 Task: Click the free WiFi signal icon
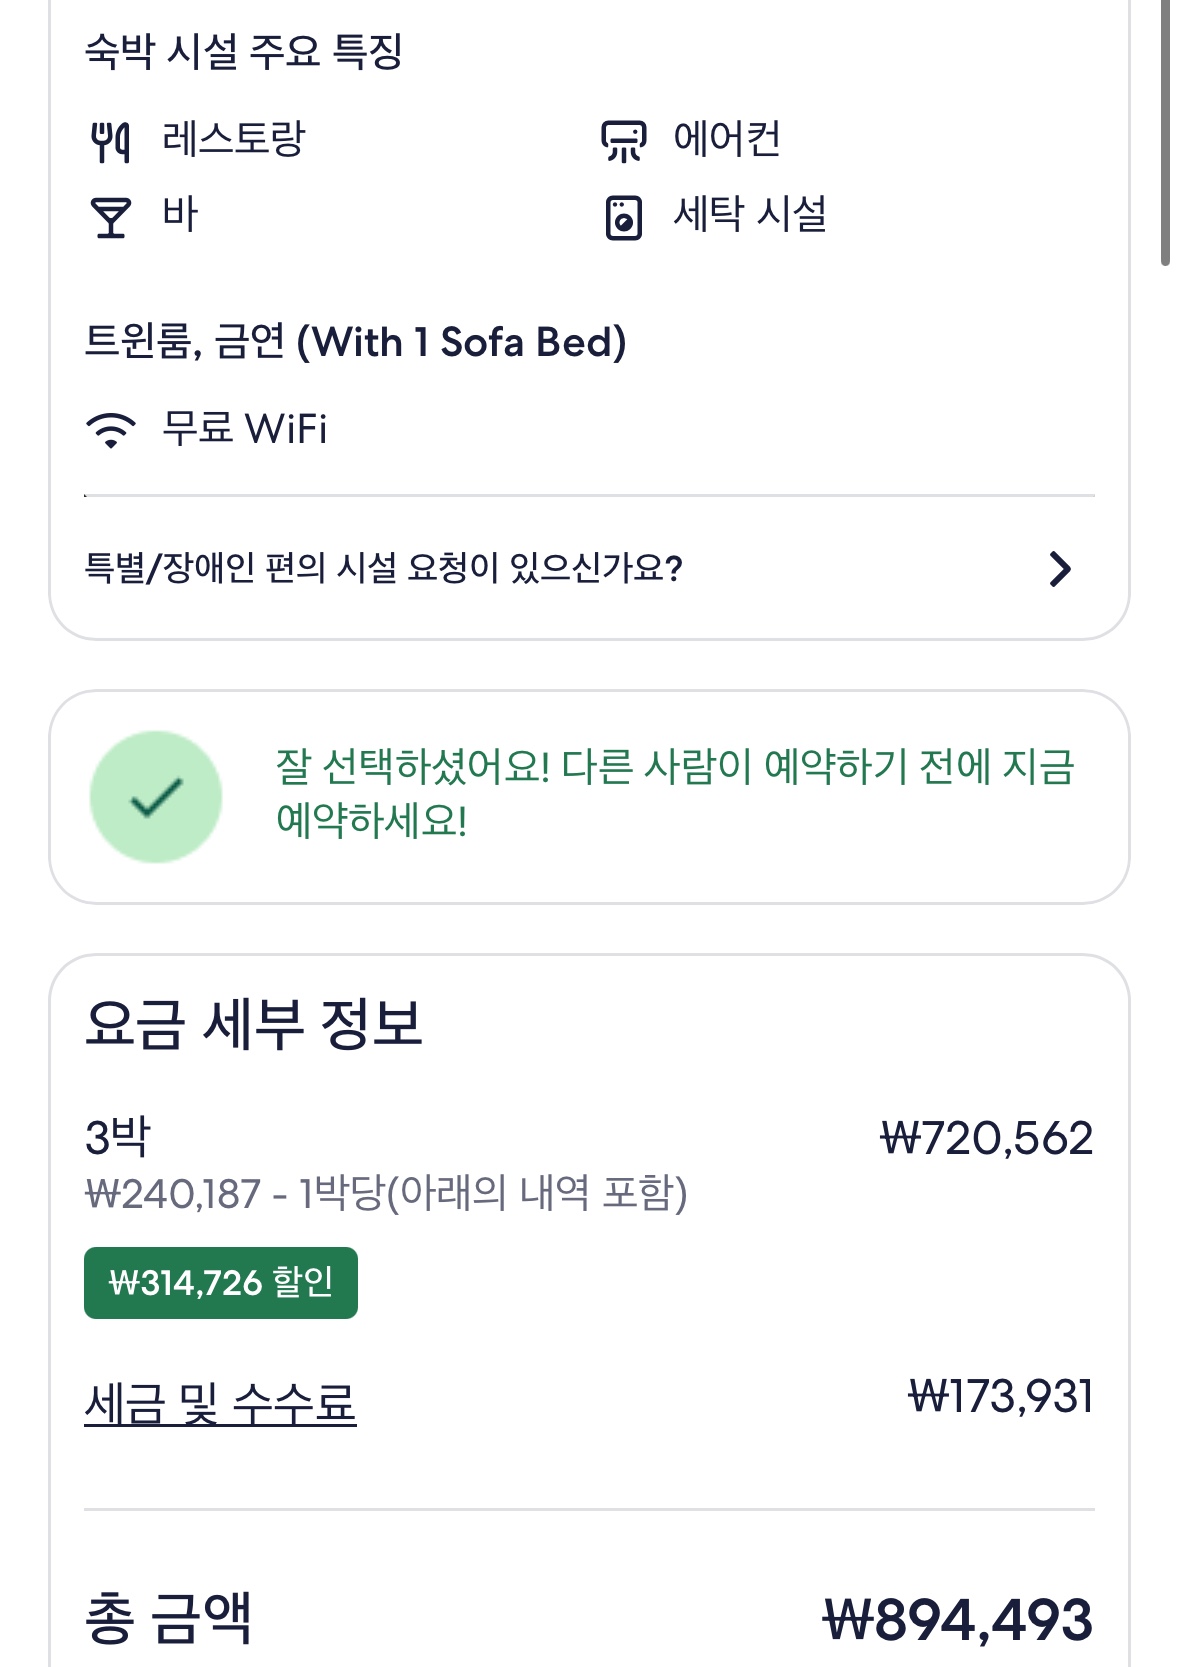pyautogui.click(x=110, y=430)
